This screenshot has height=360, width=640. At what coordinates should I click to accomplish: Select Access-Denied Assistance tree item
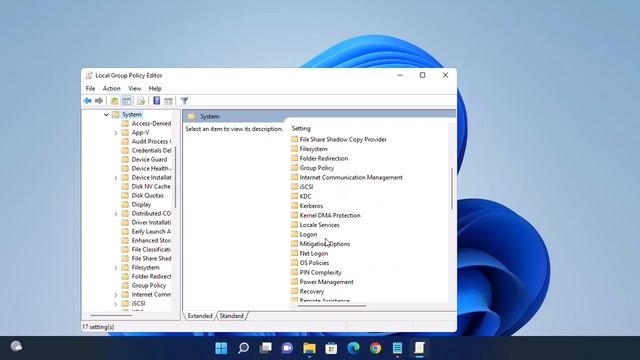(151, 123)
